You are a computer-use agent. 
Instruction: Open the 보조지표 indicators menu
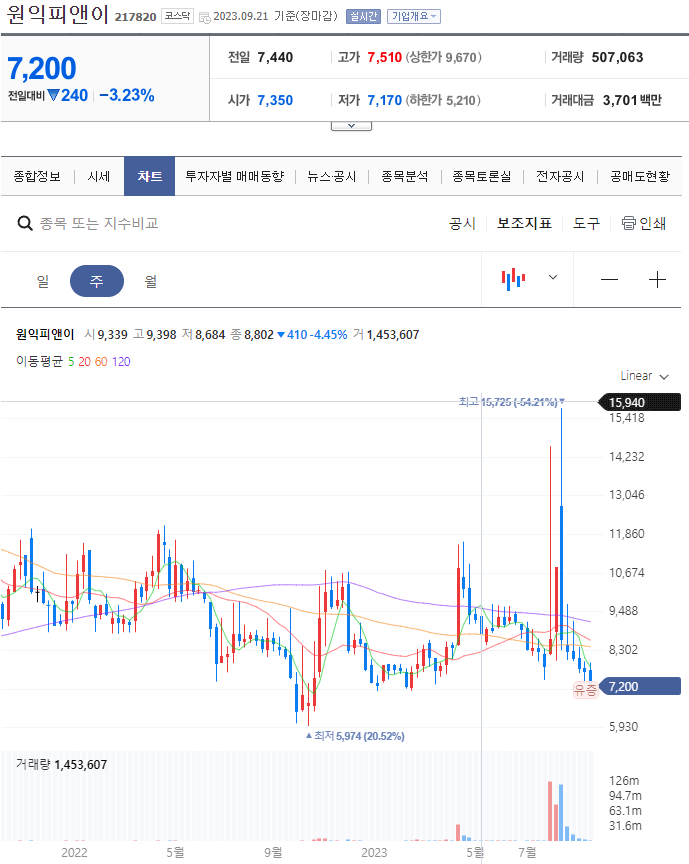click(x=524, y=223)
